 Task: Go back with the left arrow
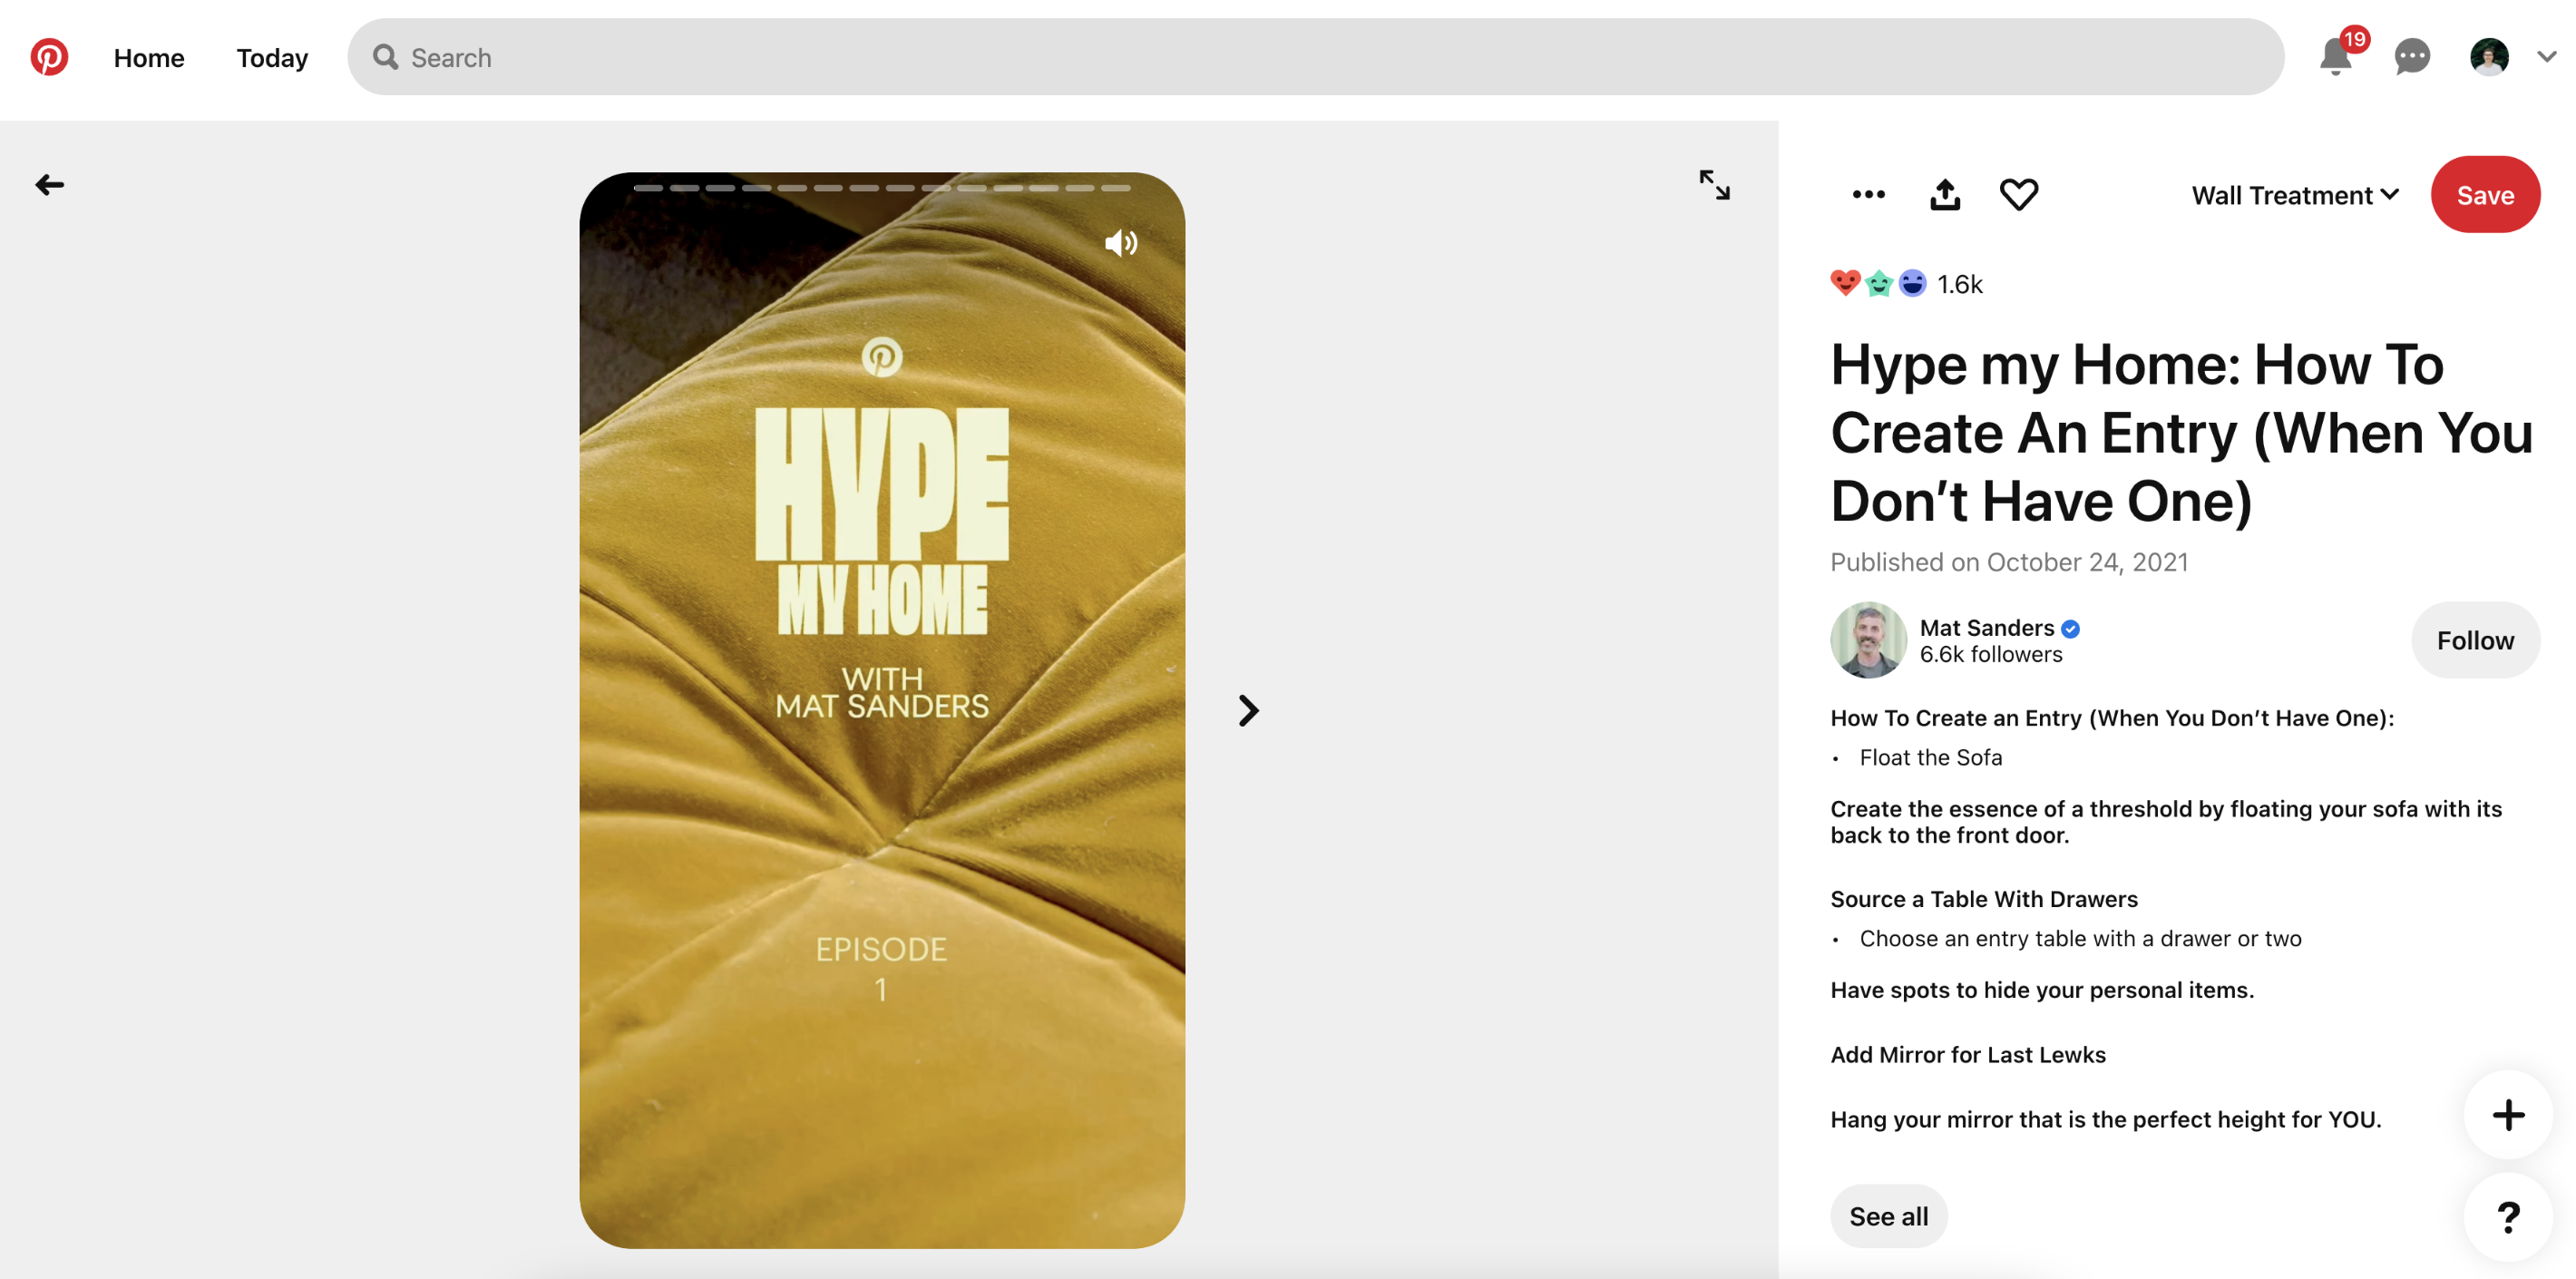point(49,184)
